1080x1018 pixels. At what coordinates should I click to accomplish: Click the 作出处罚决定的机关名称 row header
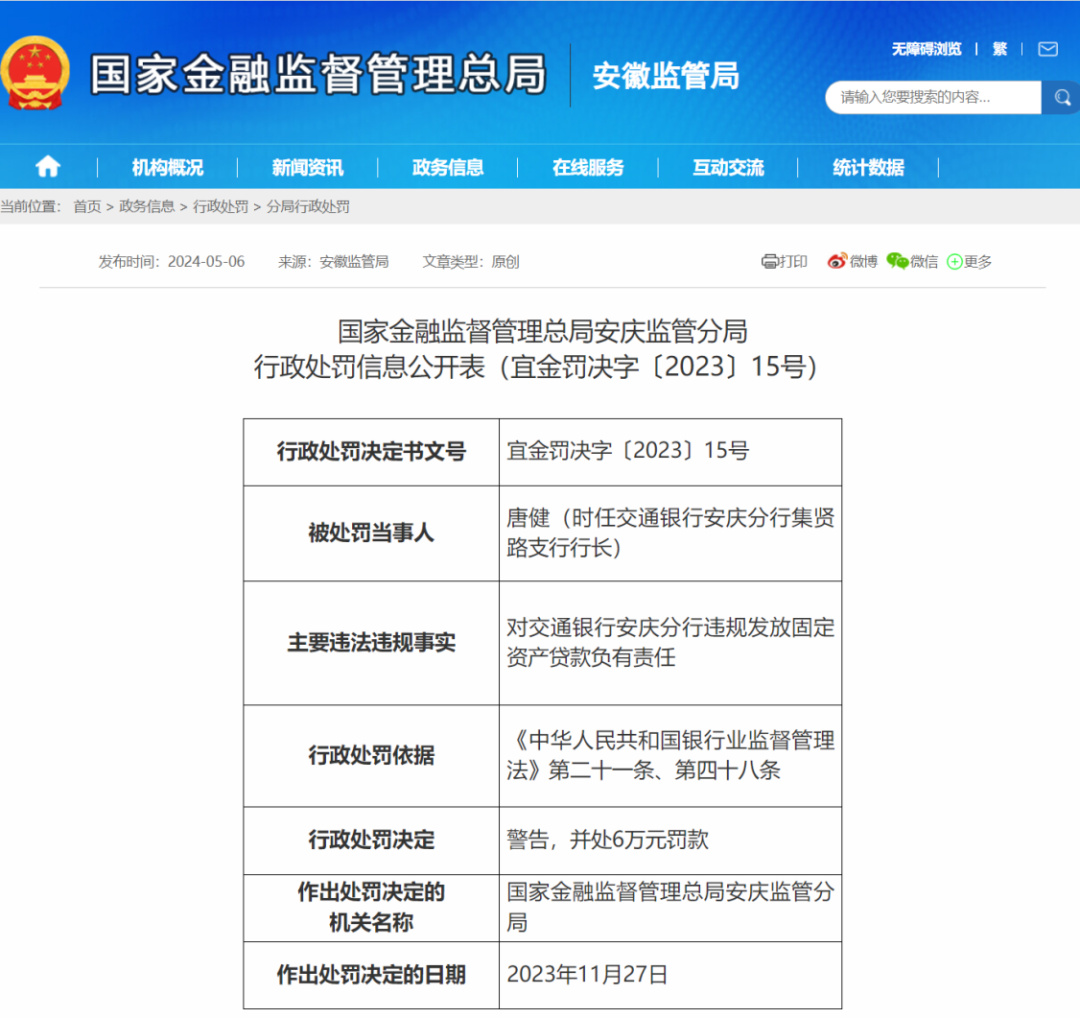pyautogui.click(x=371, y=908)
